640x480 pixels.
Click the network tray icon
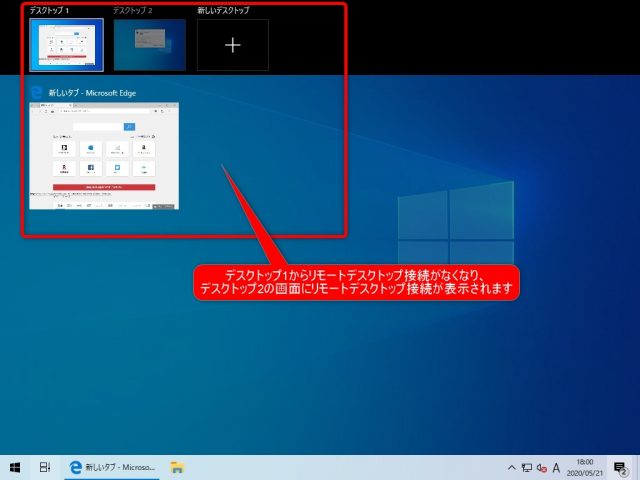point(527,468)
